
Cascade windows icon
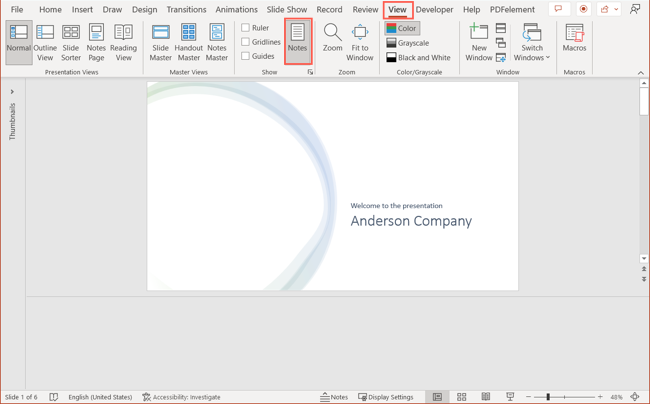click(501, 43)
